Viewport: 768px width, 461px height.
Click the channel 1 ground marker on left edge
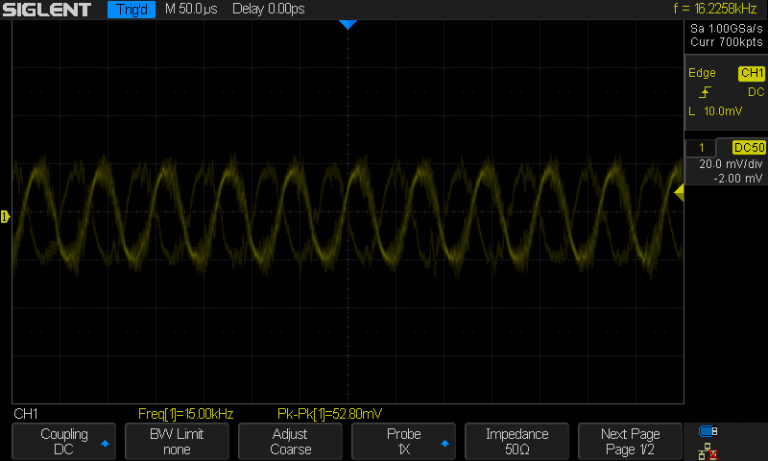click(5, 216)
